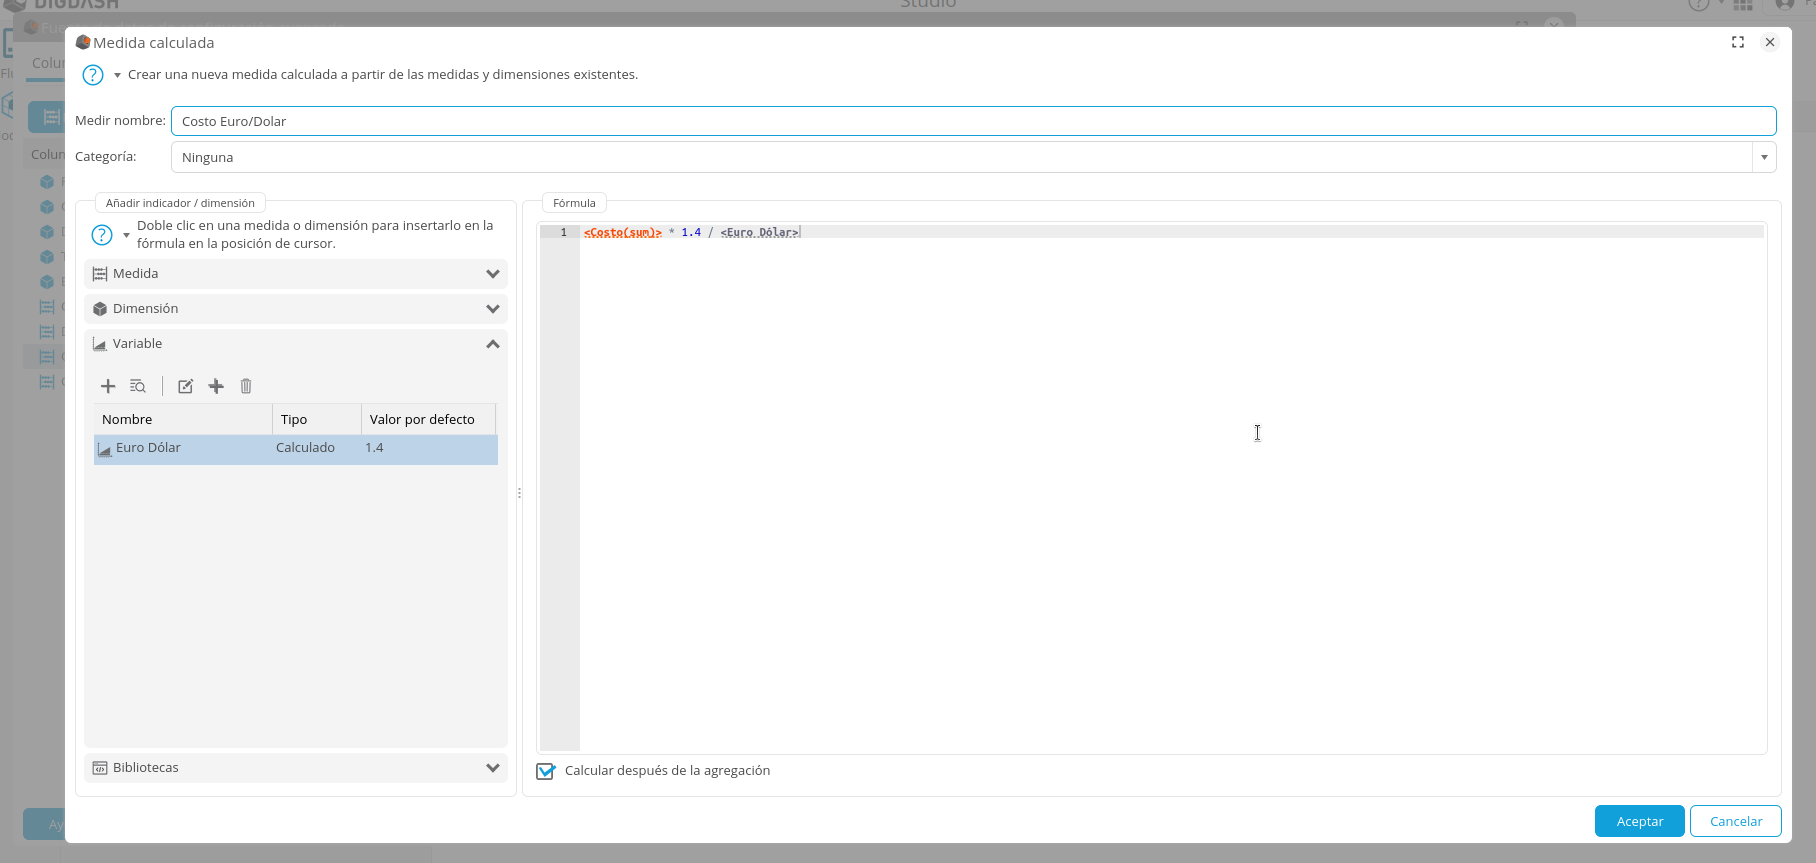Click the Nombre column header

click(x=182, y=420)
